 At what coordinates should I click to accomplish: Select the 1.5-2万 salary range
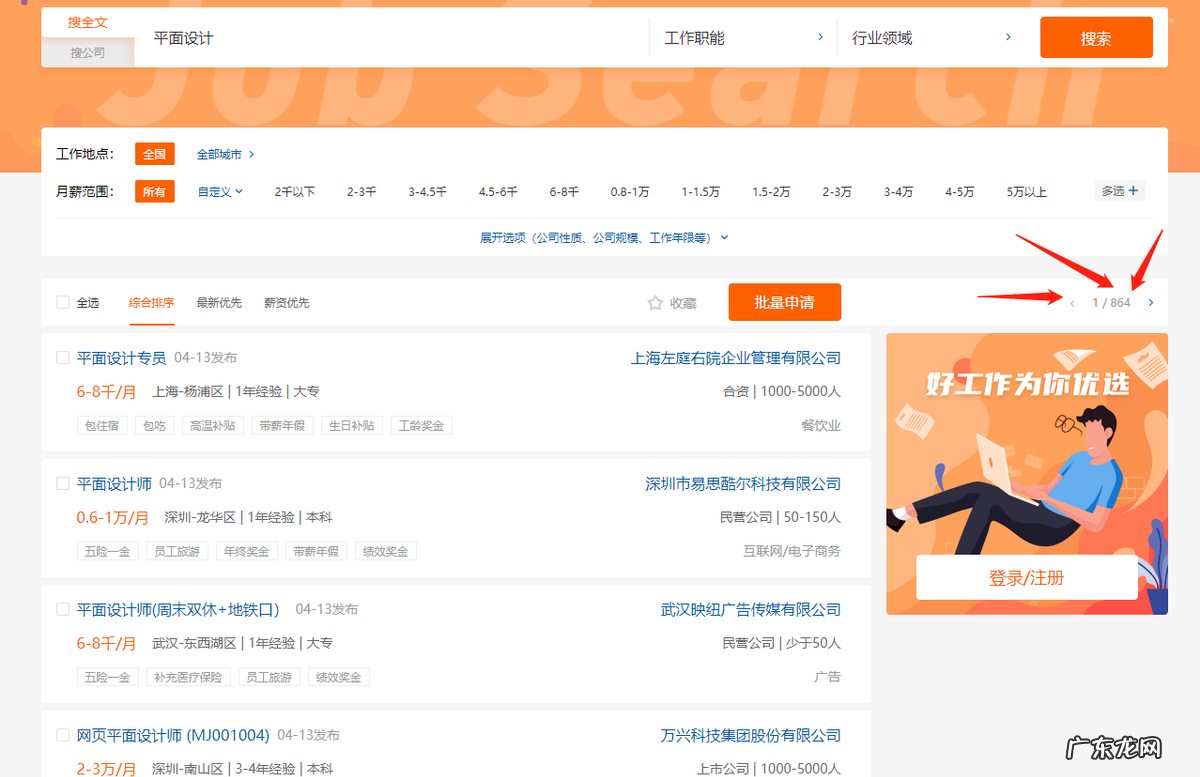point(771,190)
